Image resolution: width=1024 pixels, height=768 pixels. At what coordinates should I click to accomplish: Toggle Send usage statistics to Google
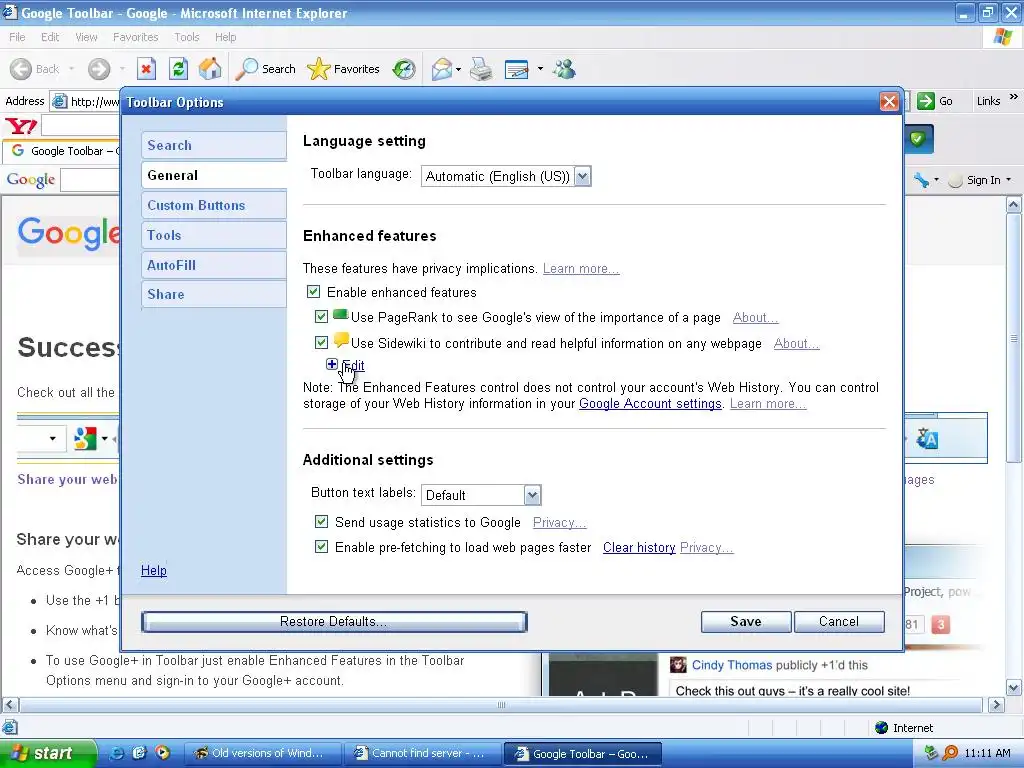321,521
